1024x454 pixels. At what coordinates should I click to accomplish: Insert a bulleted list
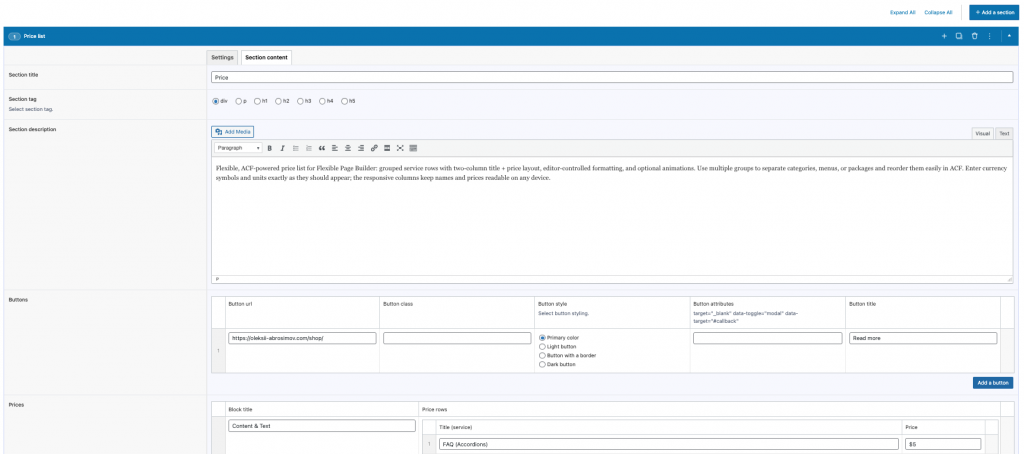pos(296,148)
